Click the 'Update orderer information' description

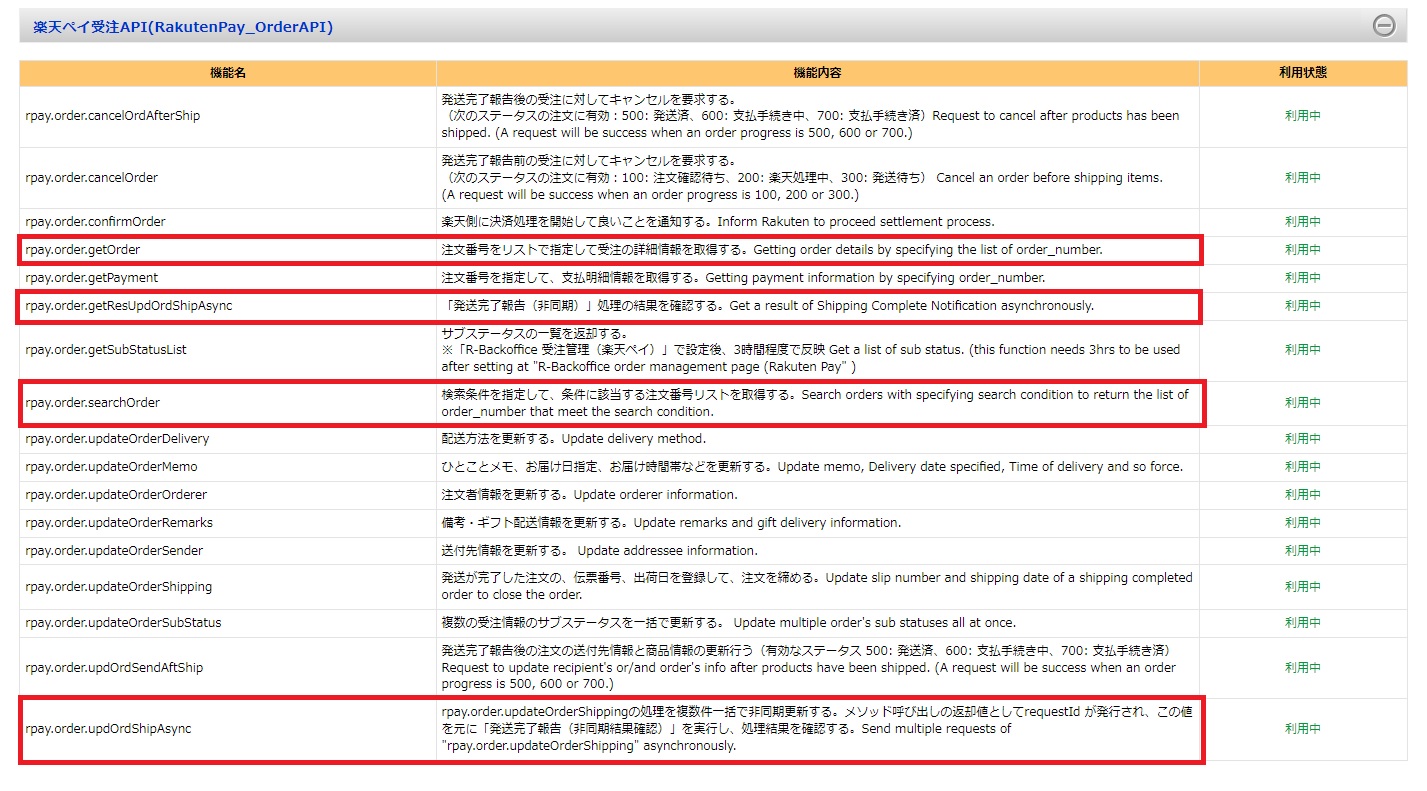click(589, 495)
